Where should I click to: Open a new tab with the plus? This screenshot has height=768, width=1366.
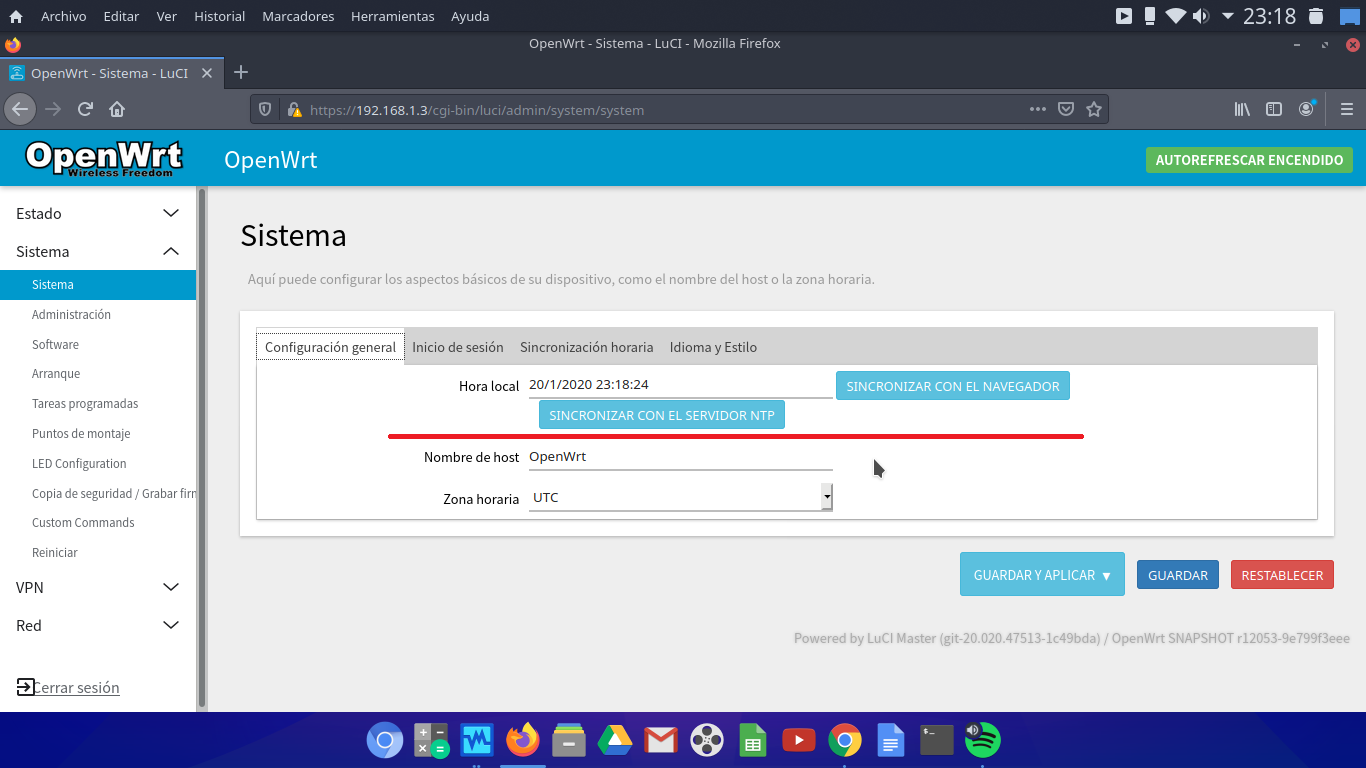pos(240,72)
